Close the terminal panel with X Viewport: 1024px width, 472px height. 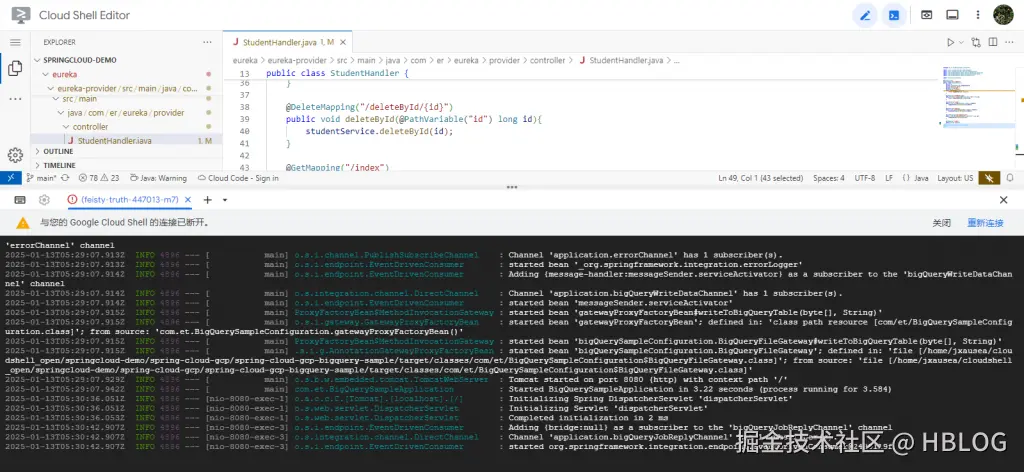1004,200
